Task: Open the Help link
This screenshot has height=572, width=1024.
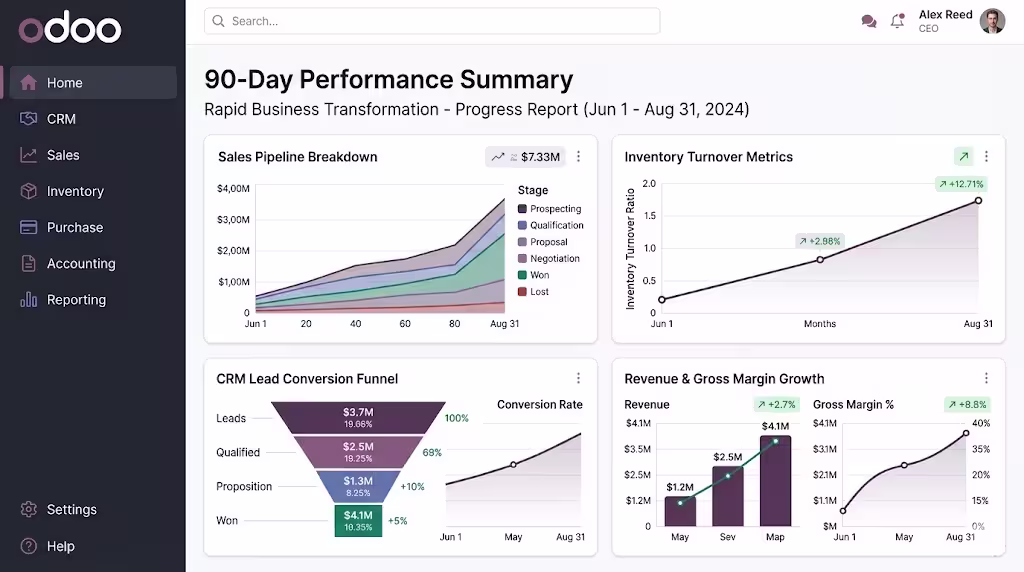Action: 60,546
